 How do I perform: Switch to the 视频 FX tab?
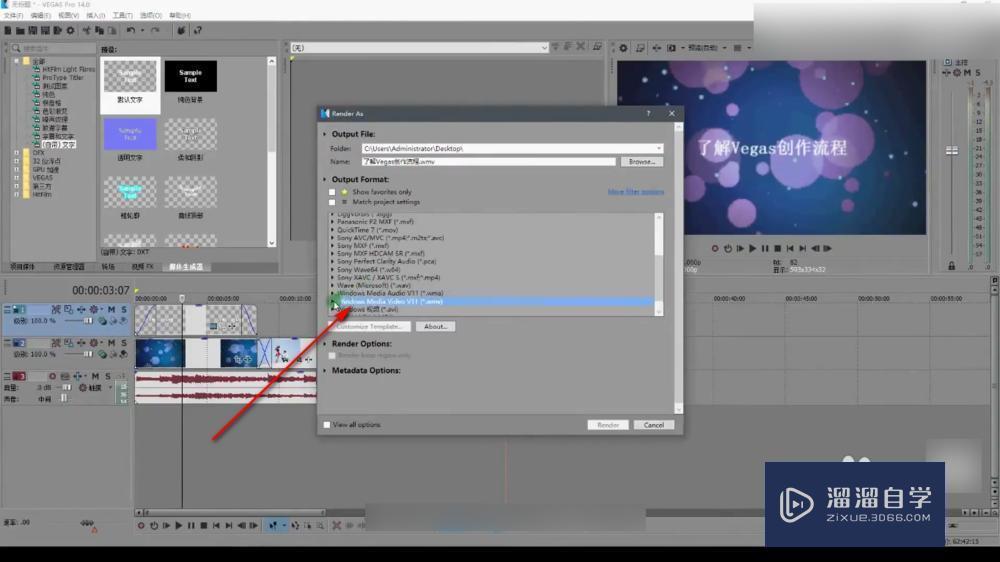[142, 267]
